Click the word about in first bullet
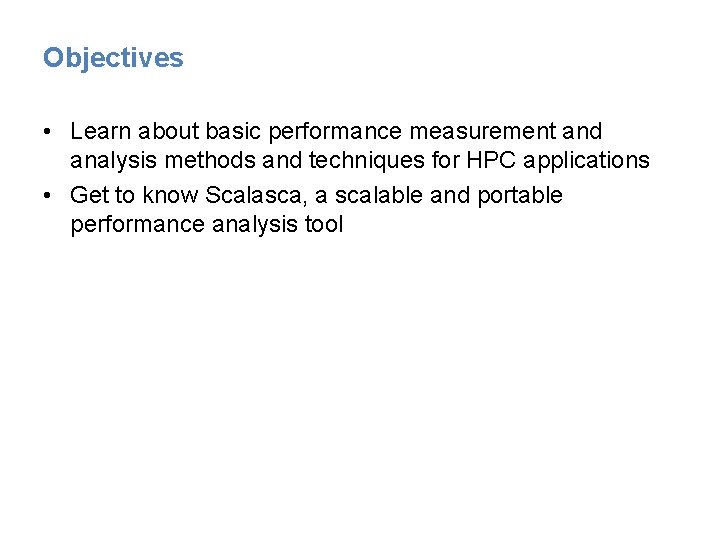720x540 pixels. (x=169, y=131)
